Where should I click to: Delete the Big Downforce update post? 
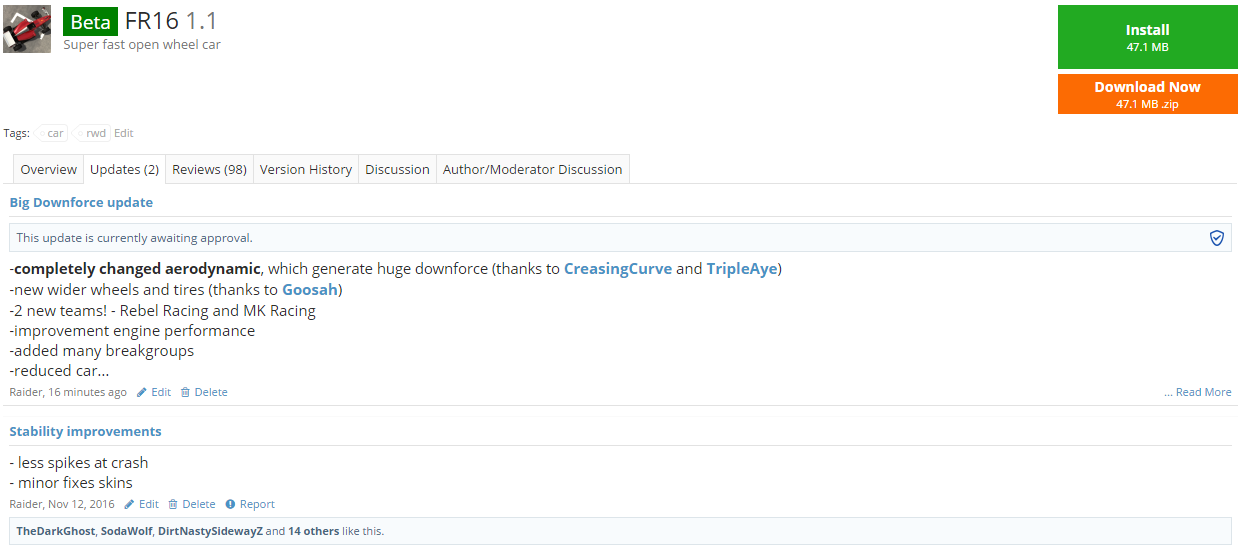pyautogui.click(x=204, y=392)
